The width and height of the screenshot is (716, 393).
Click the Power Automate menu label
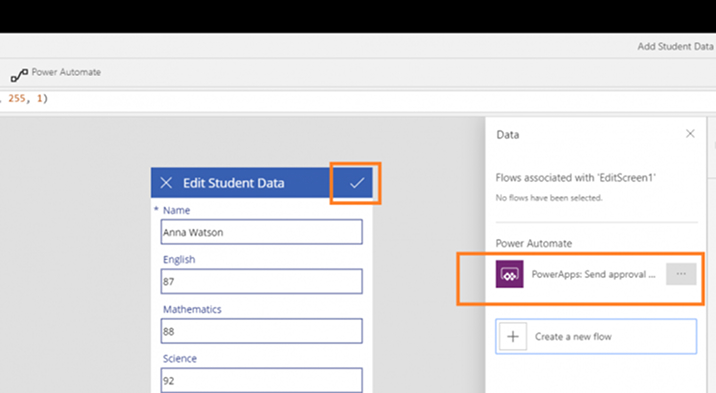[66, 72]
